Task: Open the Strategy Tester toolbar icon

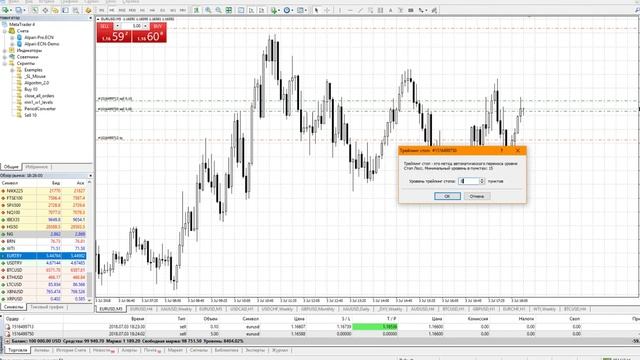Action: click(76, 10)
